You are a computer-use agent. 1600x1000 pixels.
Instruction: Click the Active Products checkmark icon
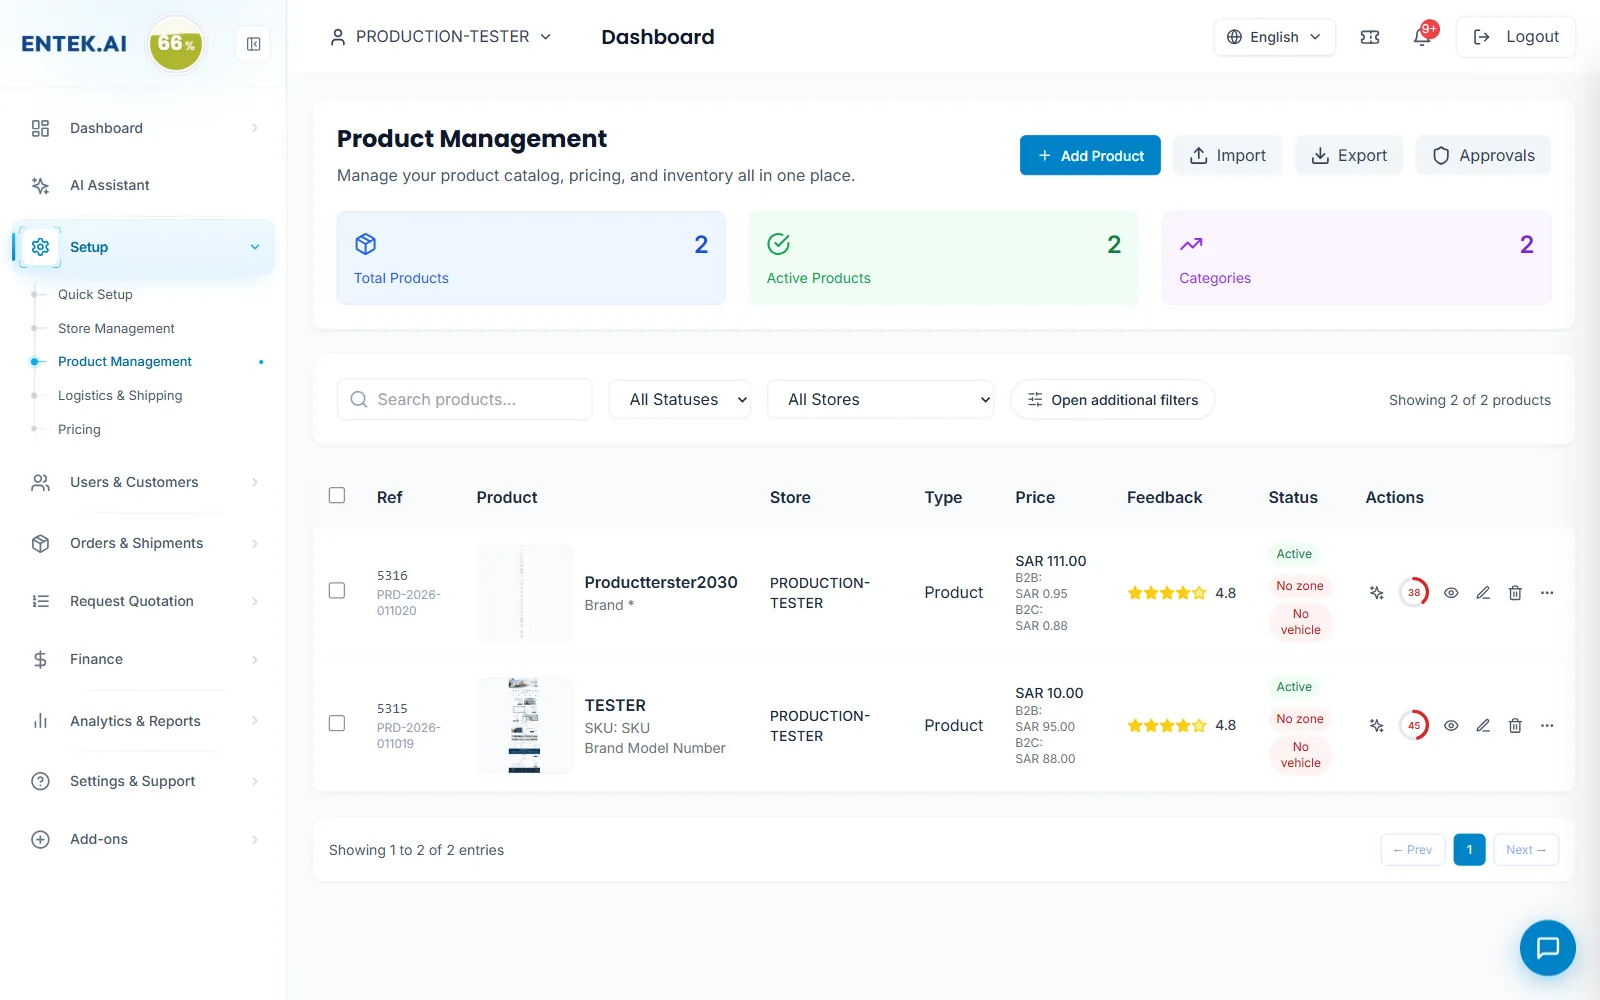click(x=779, y=244)
